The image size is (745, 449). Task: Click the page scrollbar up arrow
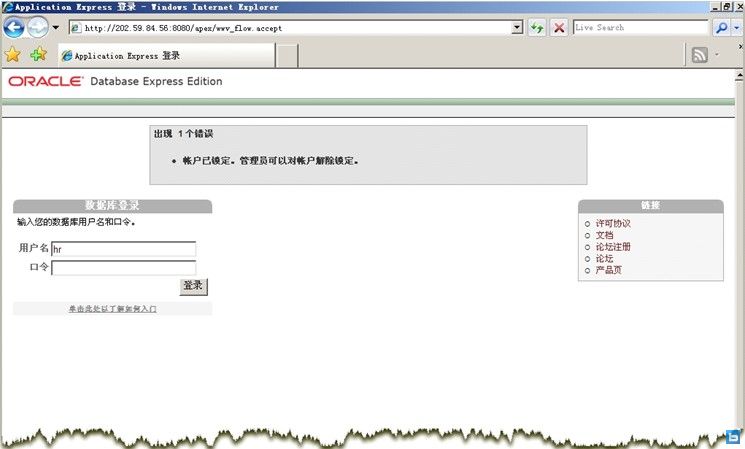pyautogui.click(x=739, y=76)
